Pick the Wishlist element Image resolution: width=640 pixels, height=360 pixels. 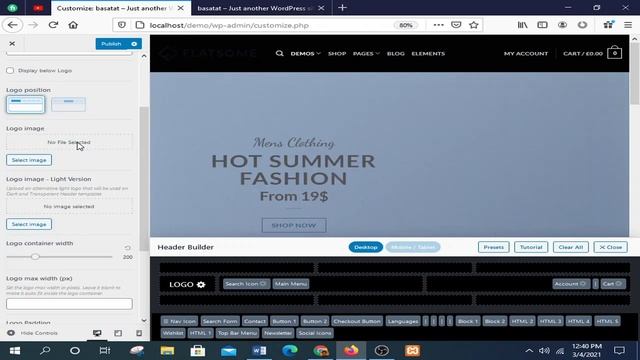[x=173, y=333]
